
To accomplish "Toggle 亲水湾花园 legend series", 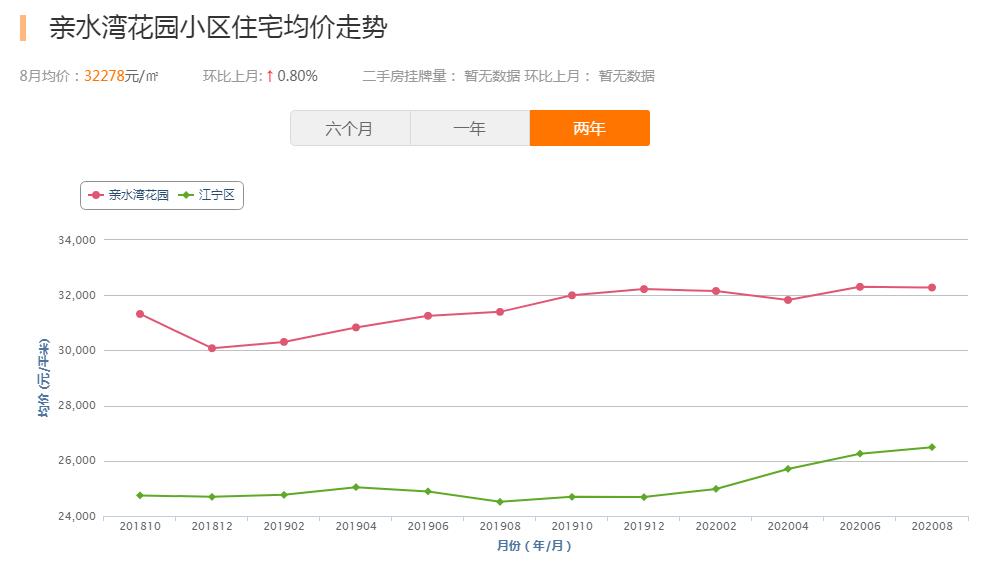I will pyautogui.click(x=129, y=195).
